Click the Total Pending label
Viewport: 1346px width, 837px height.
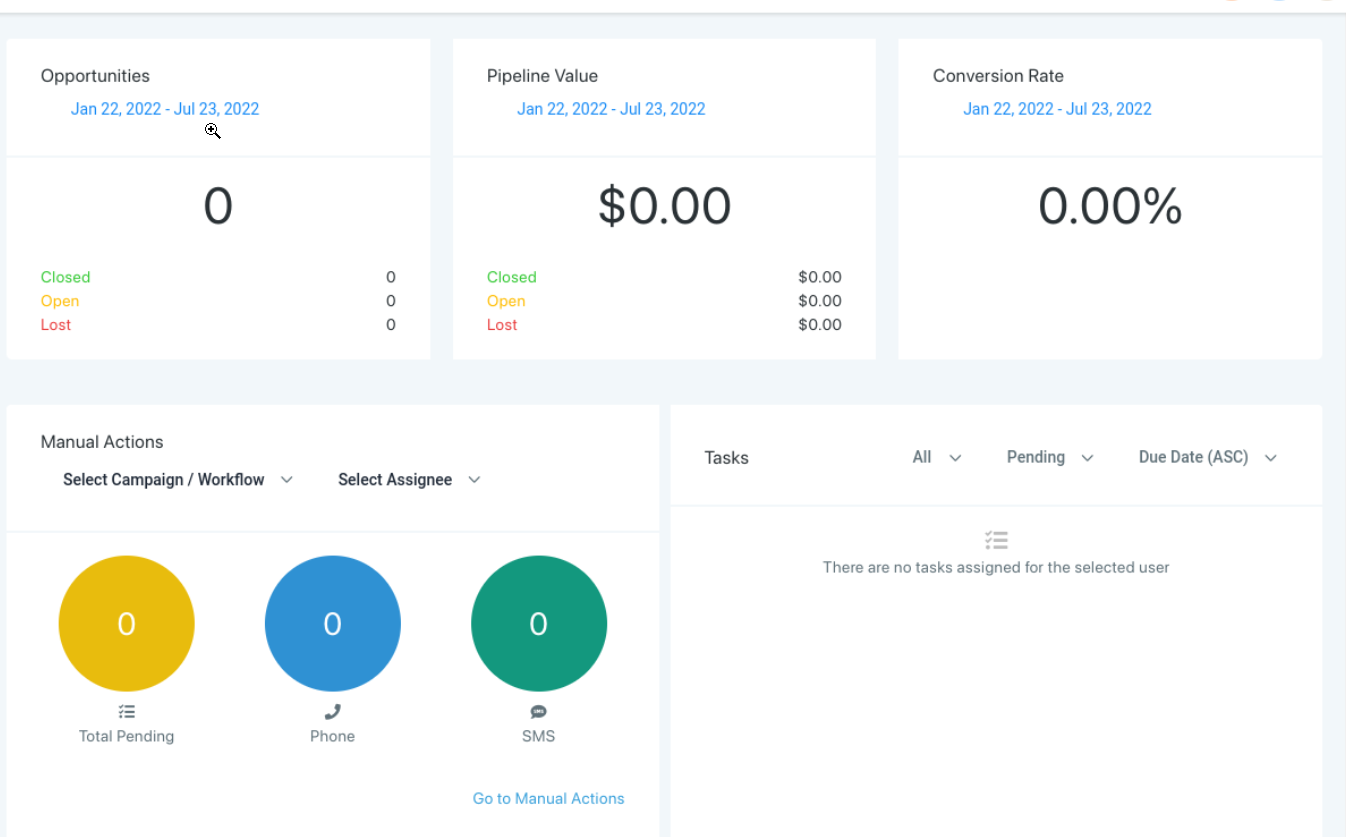tap(126, 736)
